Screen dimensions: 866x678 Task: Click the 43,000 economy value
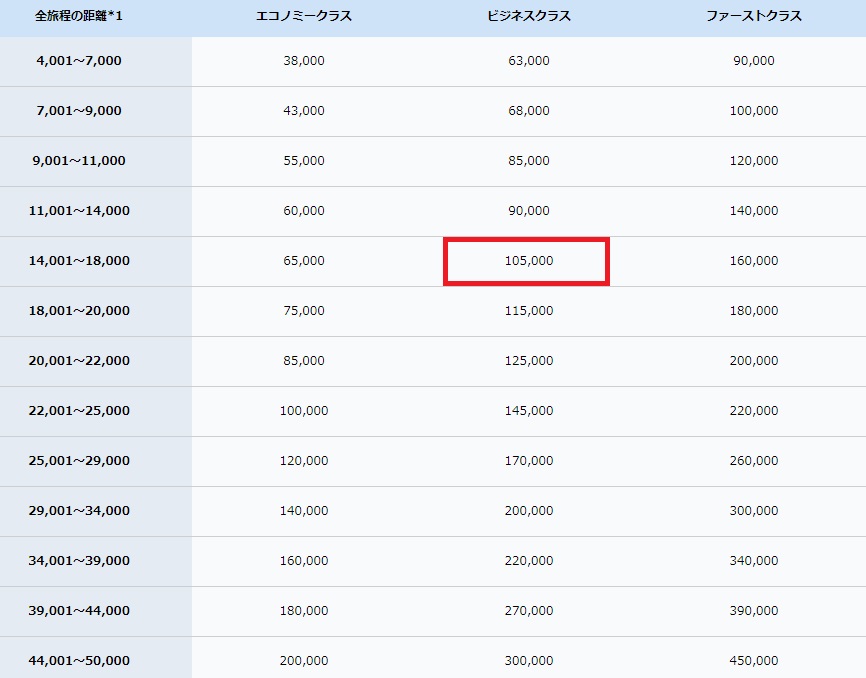304,110
